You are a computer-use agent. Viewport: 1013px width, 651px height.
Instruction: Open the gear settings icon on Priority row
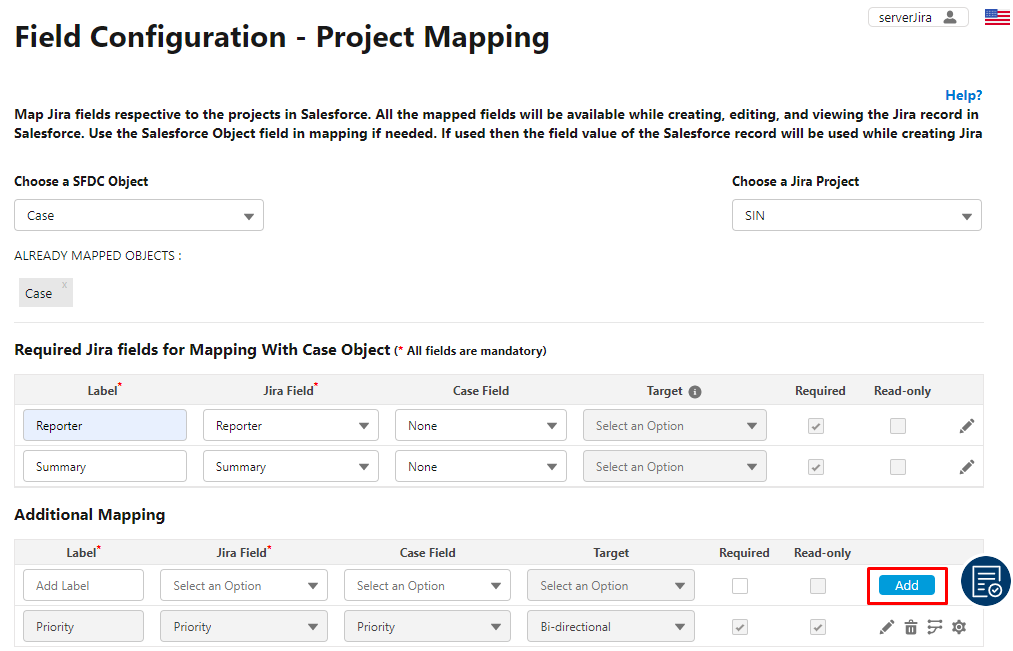958,627
